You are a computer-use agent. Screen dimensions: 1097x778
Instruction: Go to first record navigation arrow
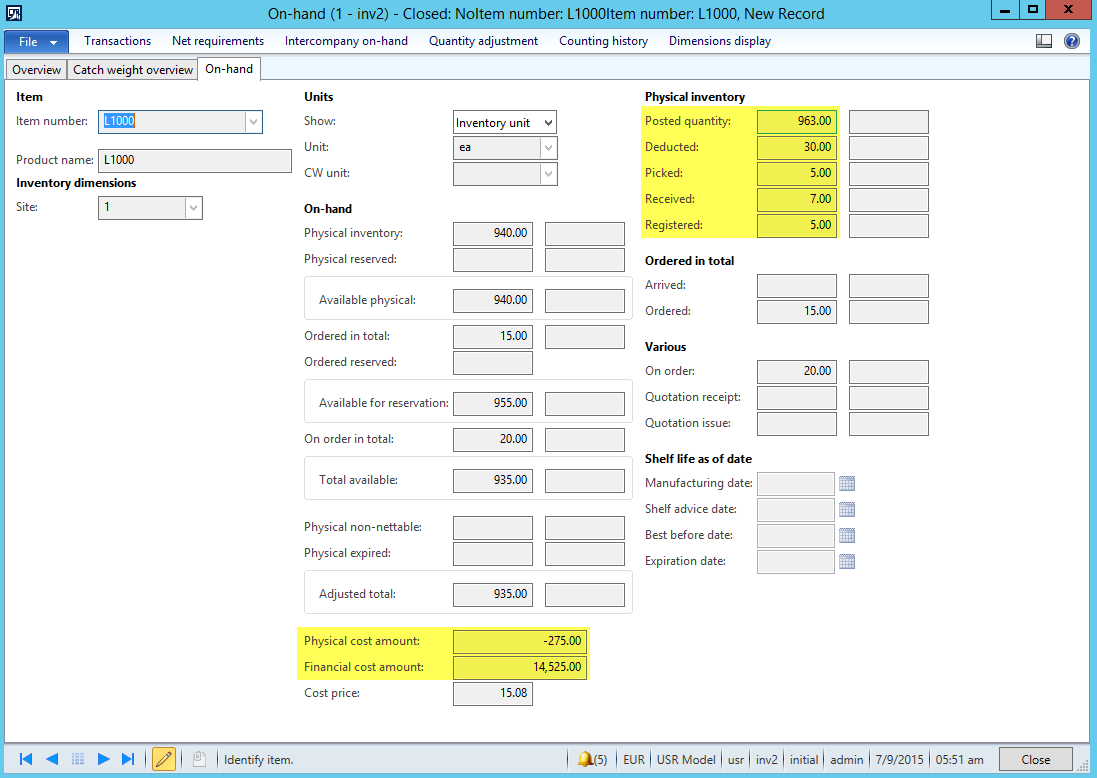[x=26, y=759]
